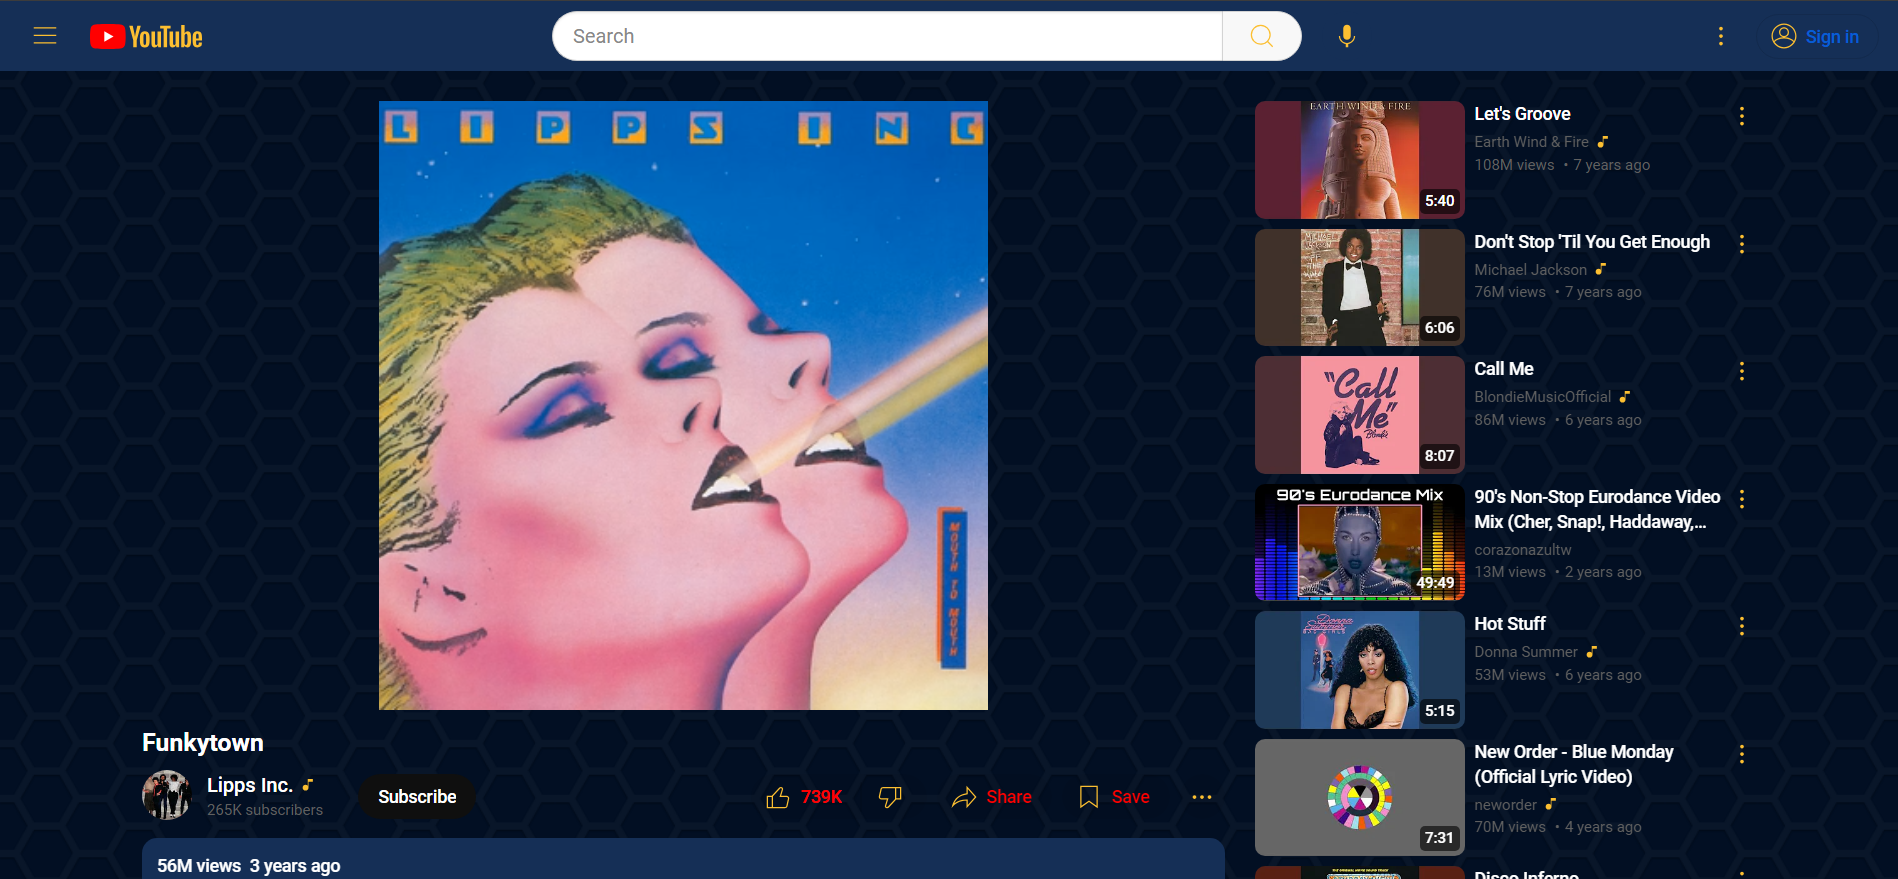1898x879 pixels.
Task: Open options menu for Let's Groove
Action: tap(1742, 116)
